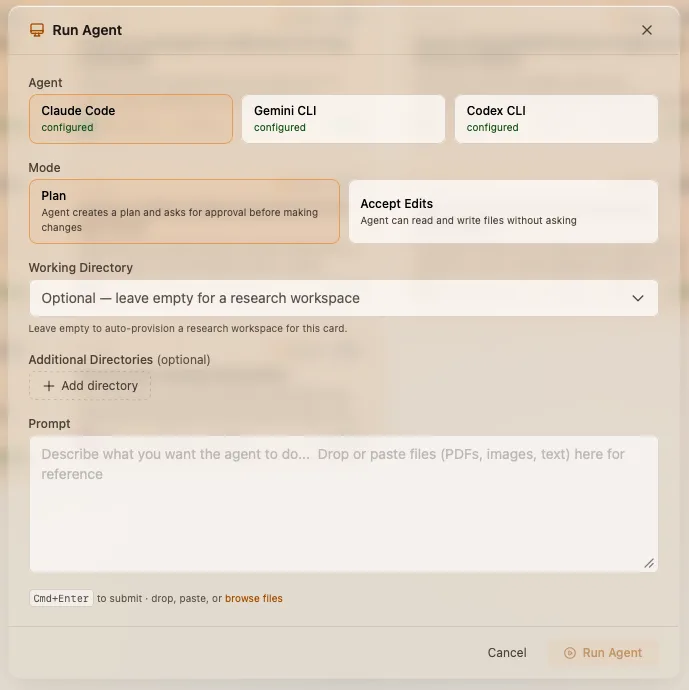Click the Prompt label
The width and height of the screenshot is (689, 690).
pos(49,424)
